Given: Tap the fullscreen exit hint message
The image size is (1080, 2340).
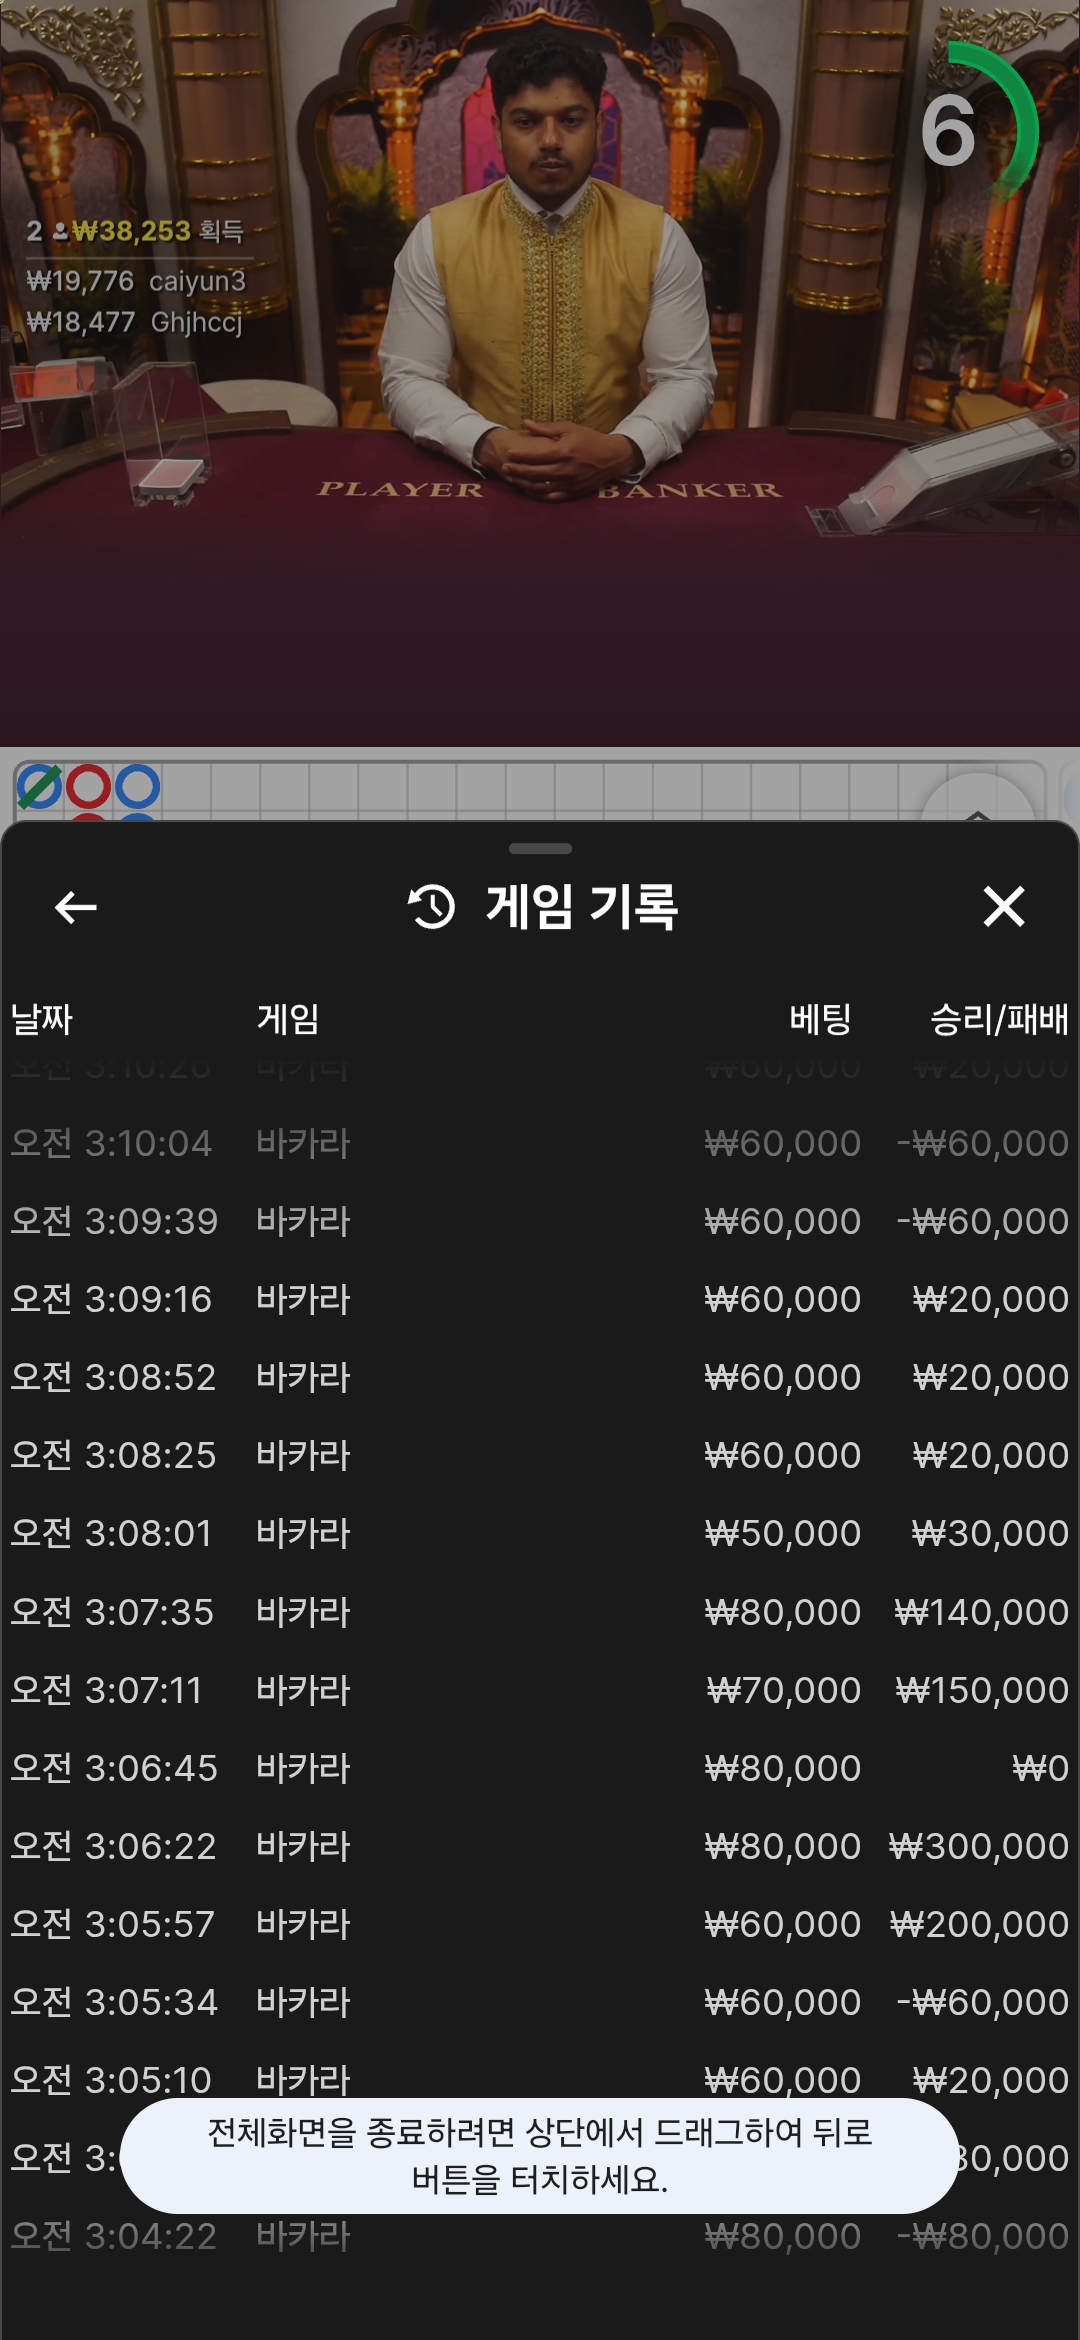Looking at the screenshot, I should (x=540, y=2155).
